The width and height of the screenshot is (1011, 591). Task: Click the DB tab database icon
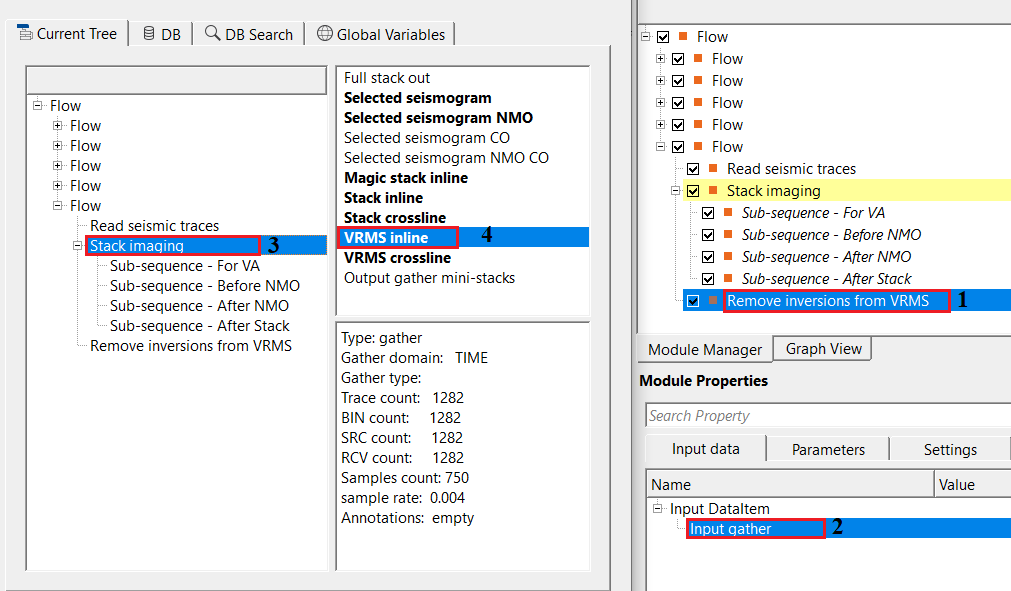pyautogui.click(x=147, y=33)
